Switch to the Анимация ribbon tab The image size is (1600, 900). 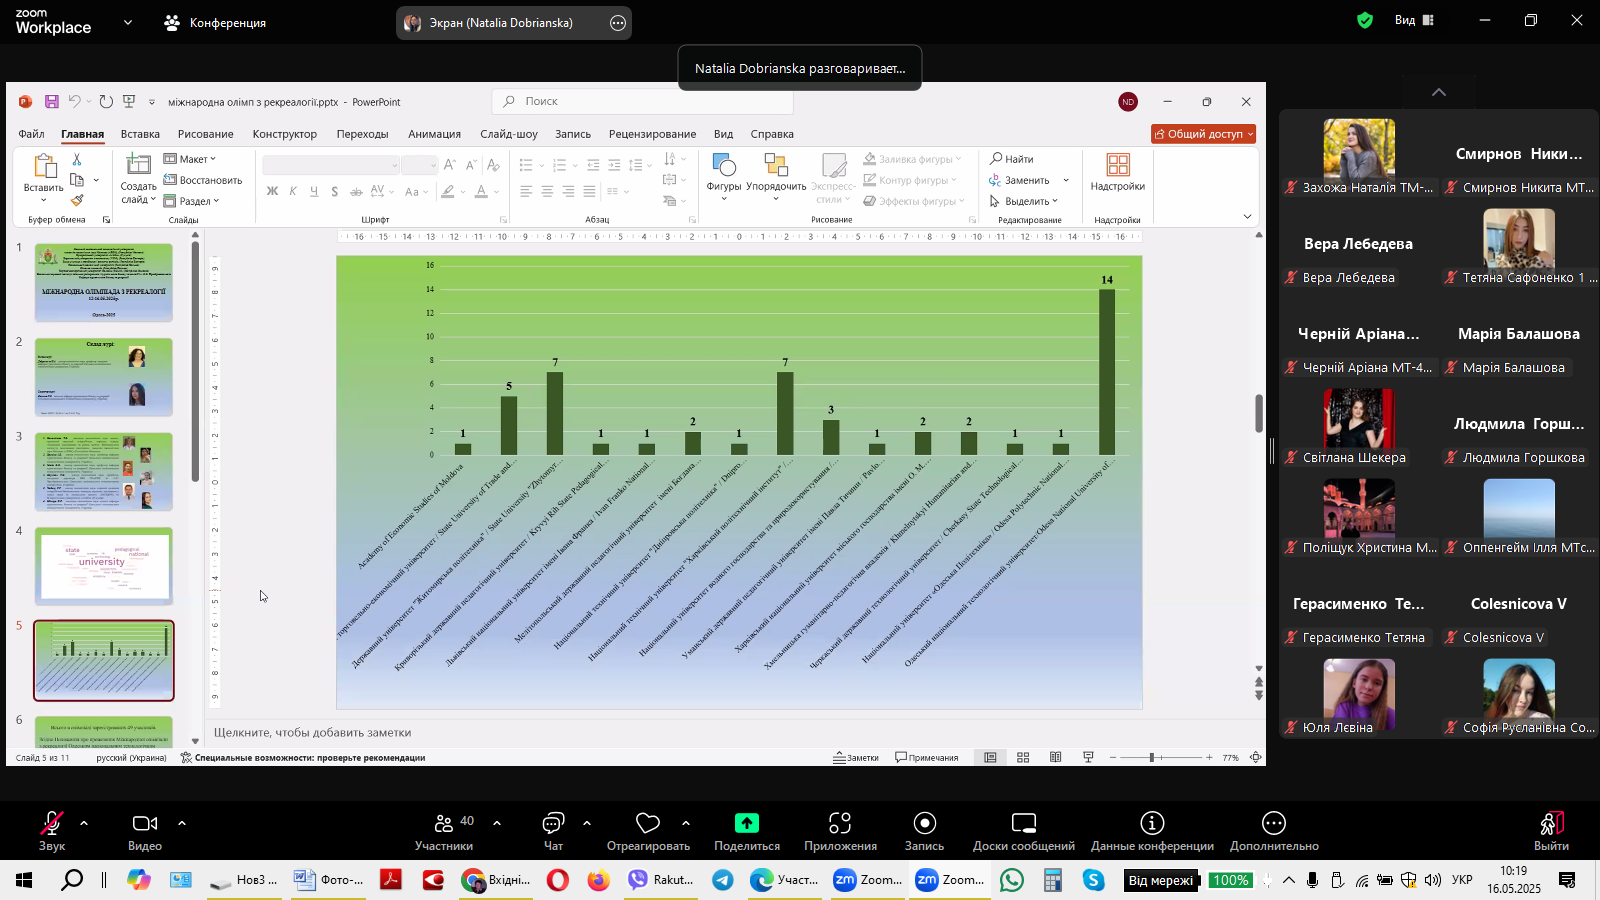coord(434,134)
